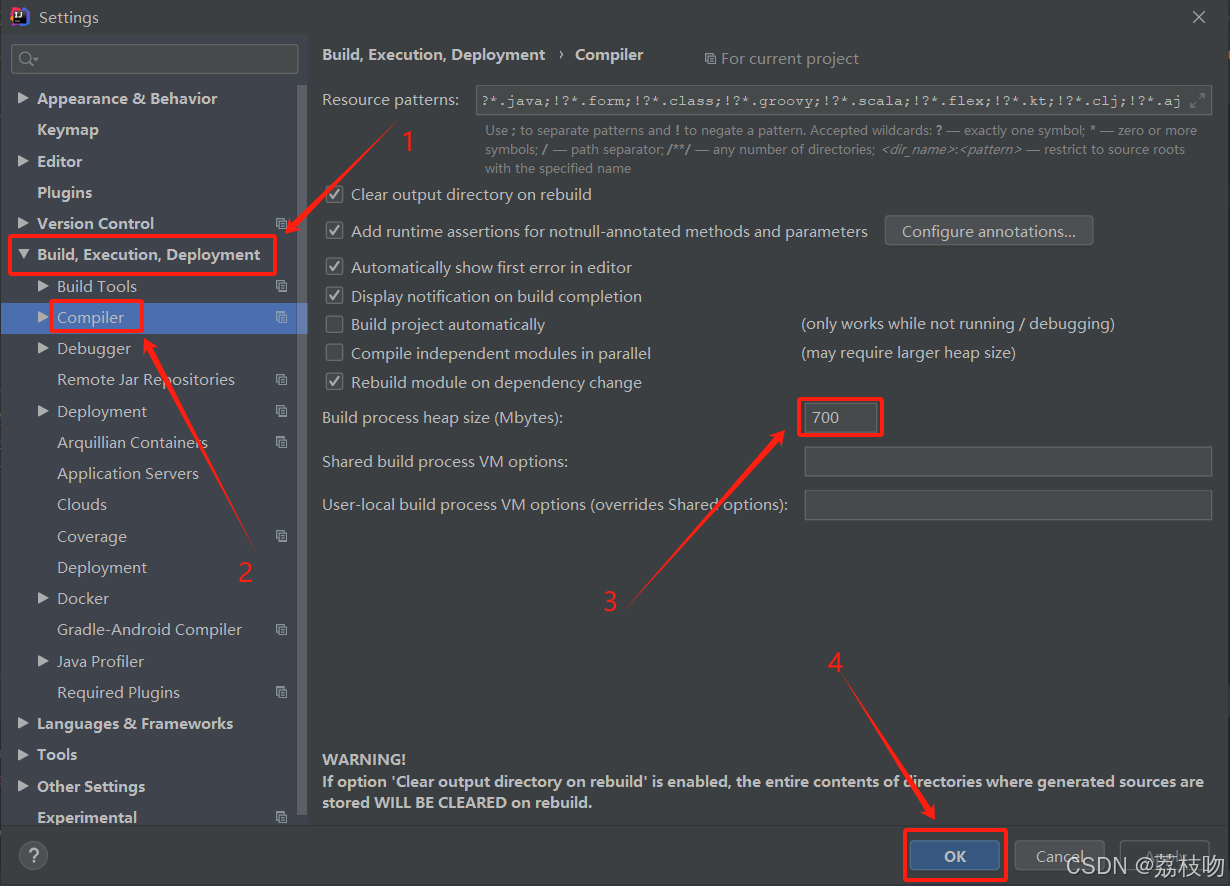The image size is (1230, 886).
Task: Select Remote Jar Repositories
Action: pos(146,380)
